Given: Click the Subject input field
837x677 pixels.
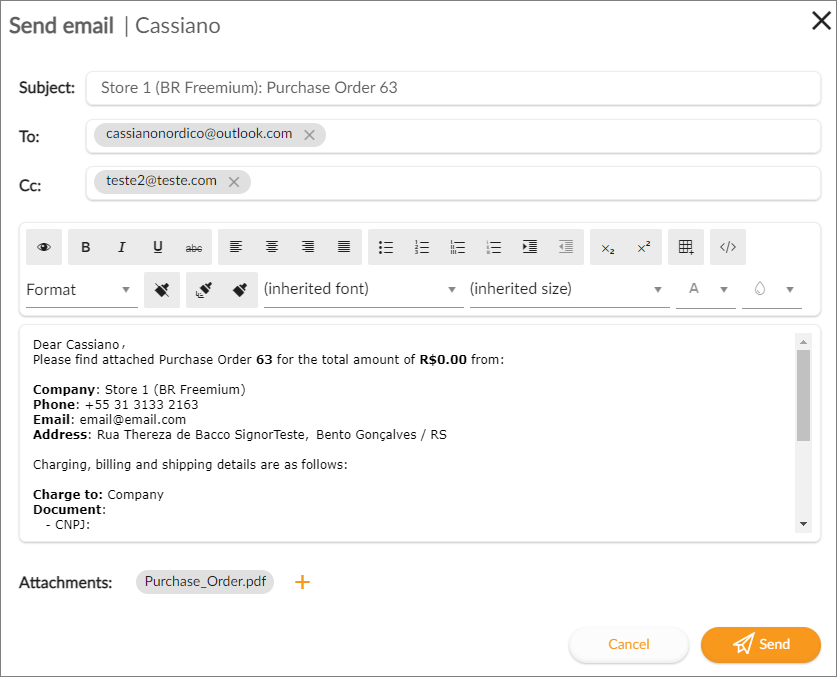Looking at the screenshot, I should 453,88.
